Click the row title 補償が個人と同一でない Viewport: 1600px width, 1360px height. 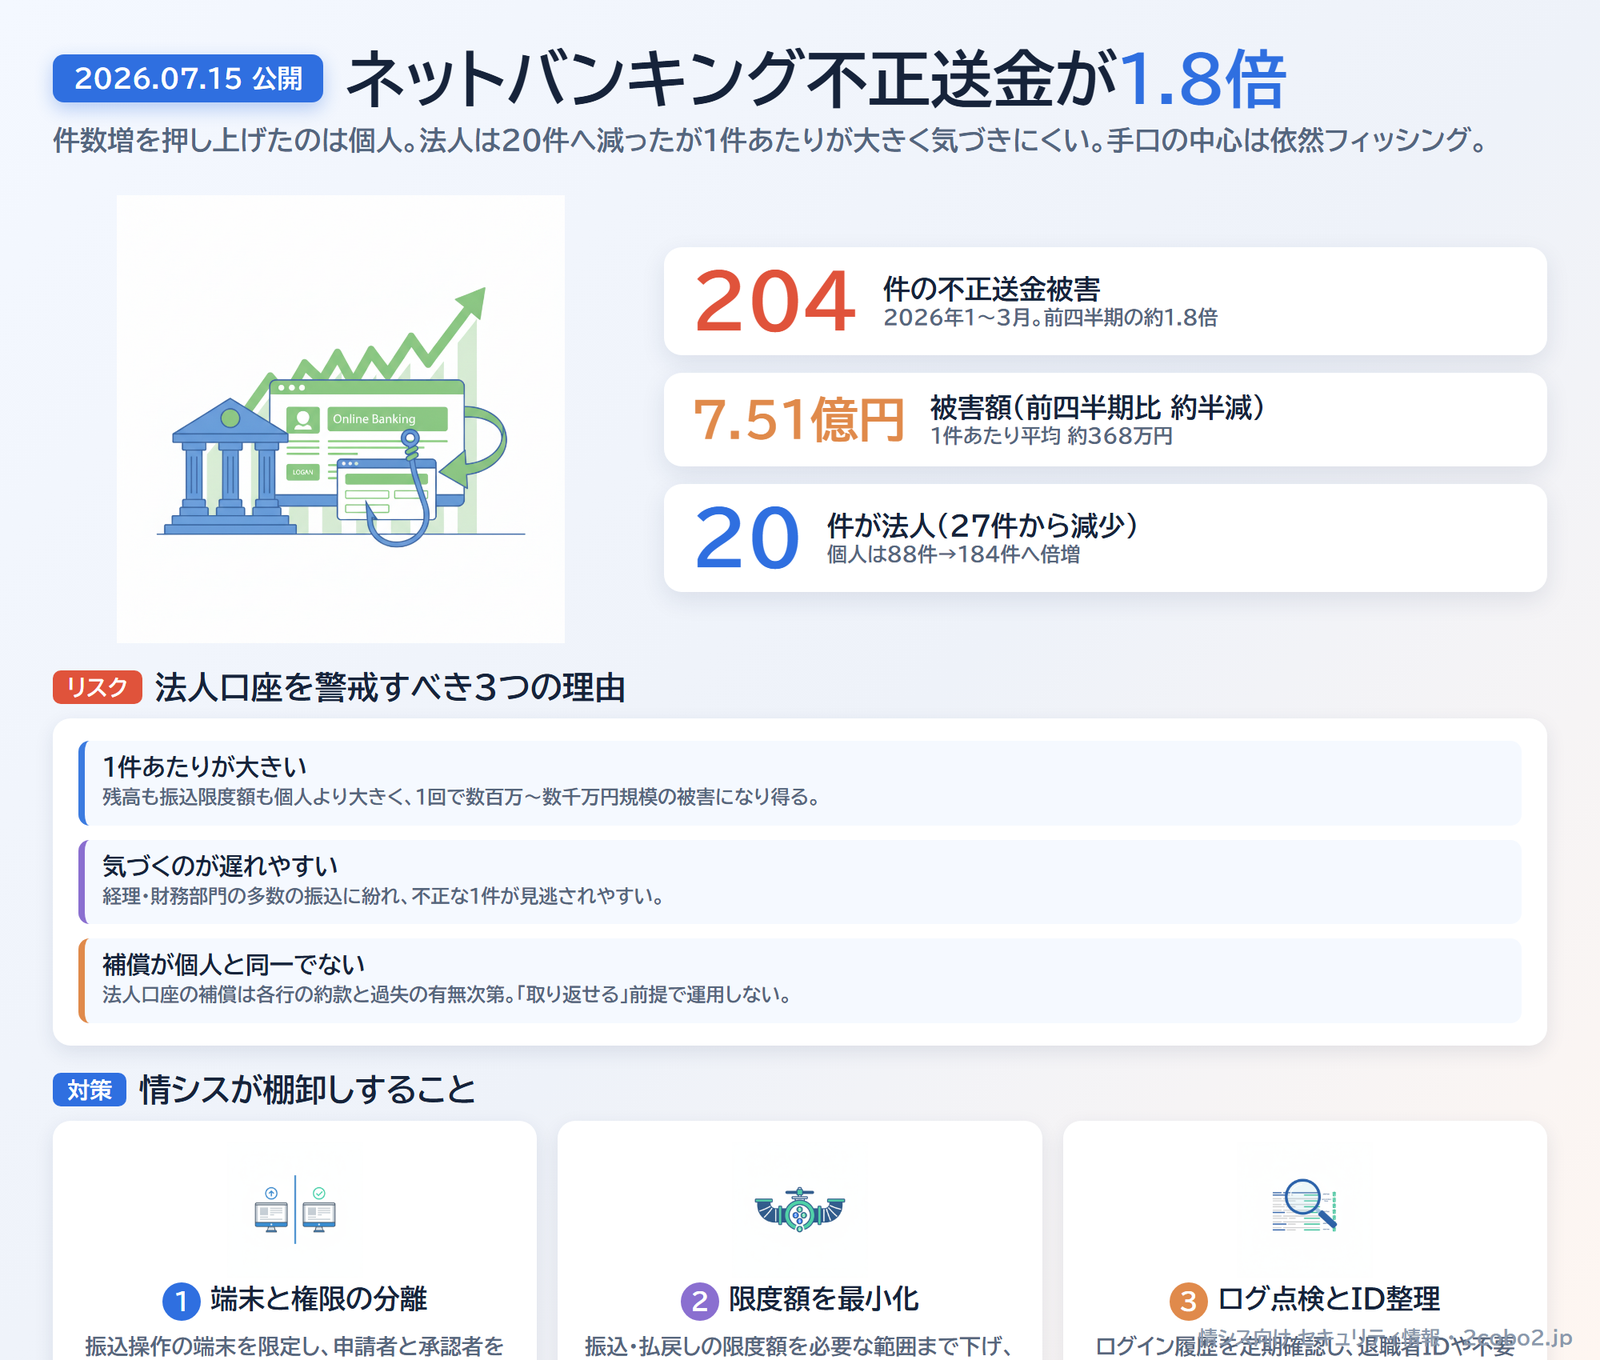click(x=233, y=964)
